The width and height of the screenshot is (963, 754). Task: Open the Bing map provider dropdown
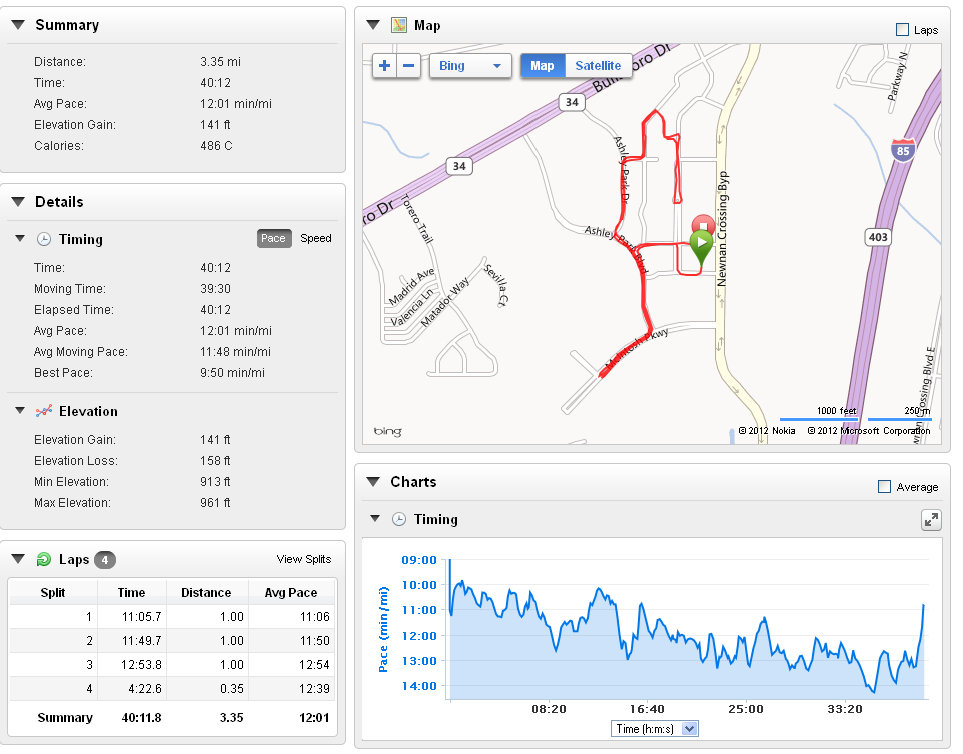coord(470,66)
